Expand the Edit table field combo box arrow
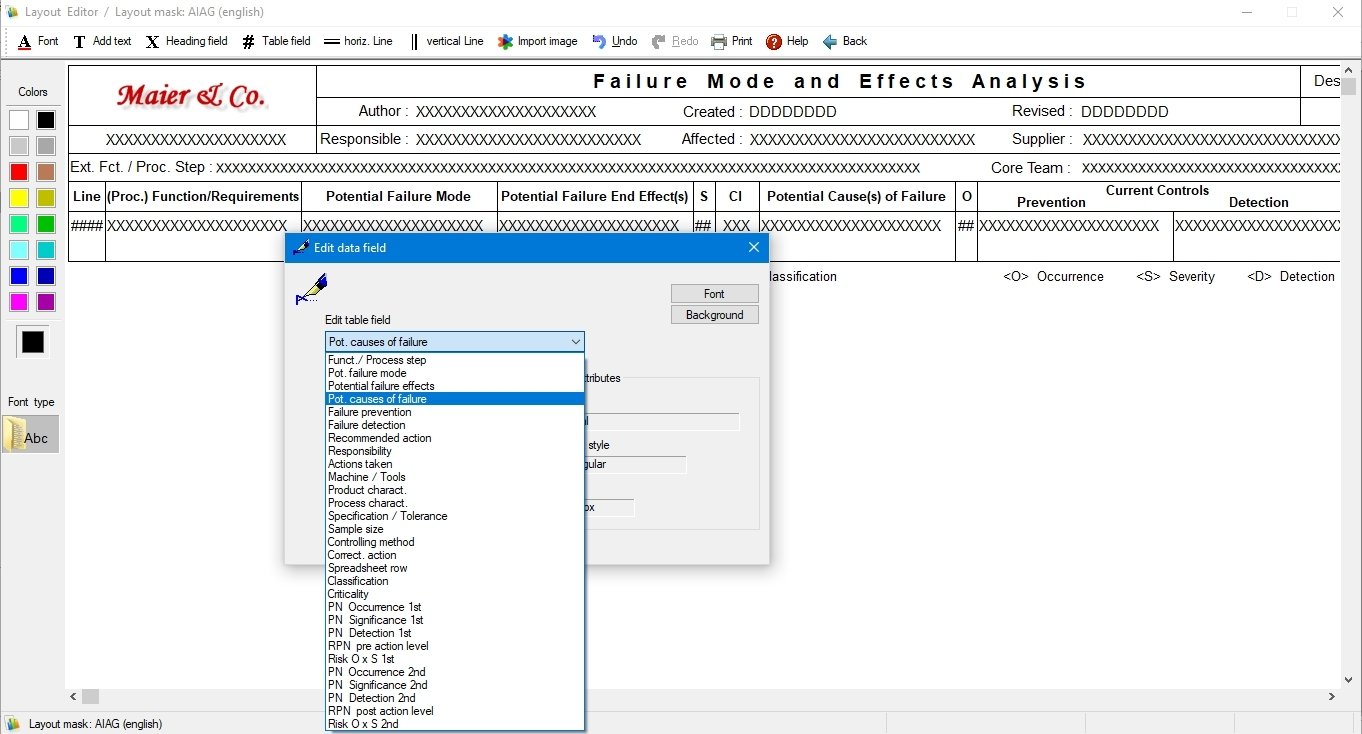1362x734 pixels. click(x=576, y=342)
